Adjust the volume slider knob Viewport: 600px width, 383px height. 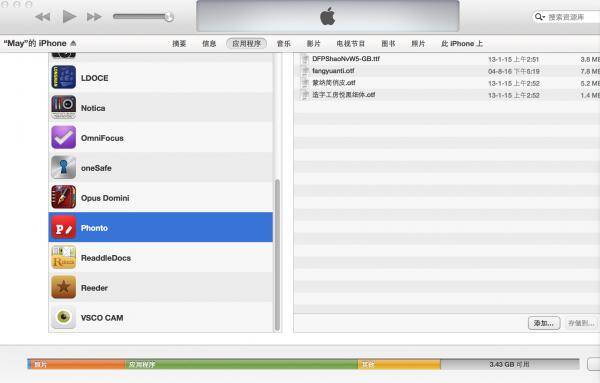coord(169,16)
